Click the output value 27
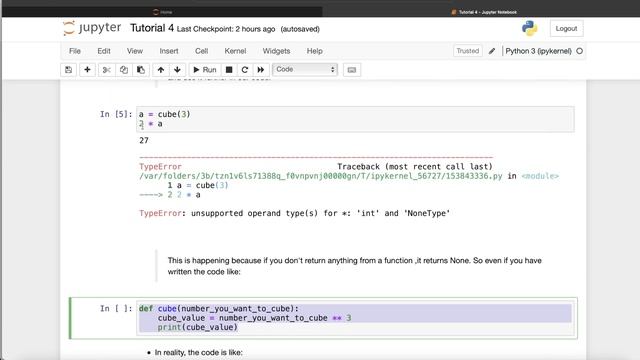640x360 pixels. coord(144,140)
